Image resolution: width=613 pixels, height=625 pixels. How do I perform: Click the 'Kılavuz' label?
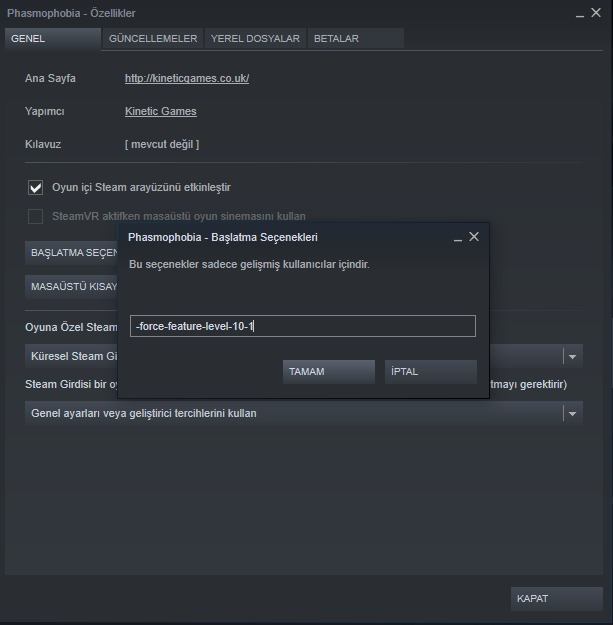[43, 144]
